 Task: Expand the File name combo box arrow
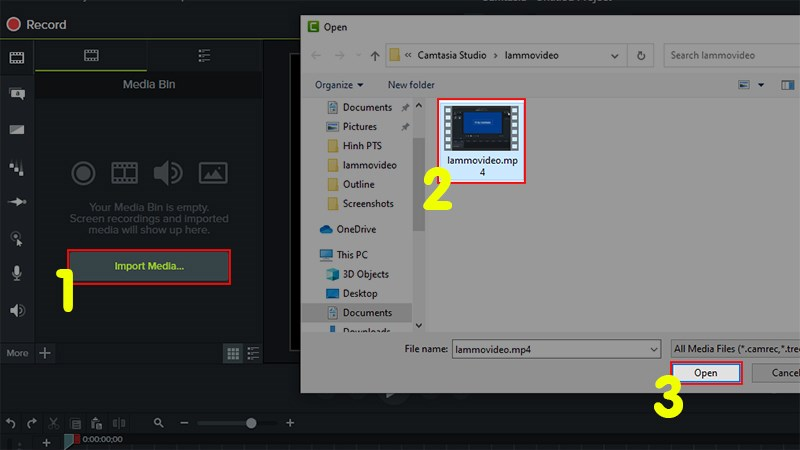(x=654, y=349)
